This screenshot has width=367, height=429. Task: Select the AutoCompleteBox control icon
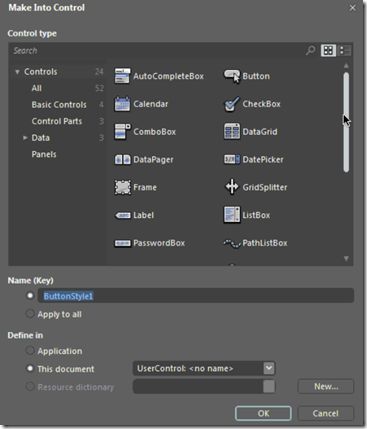click(x=122, y=76)
